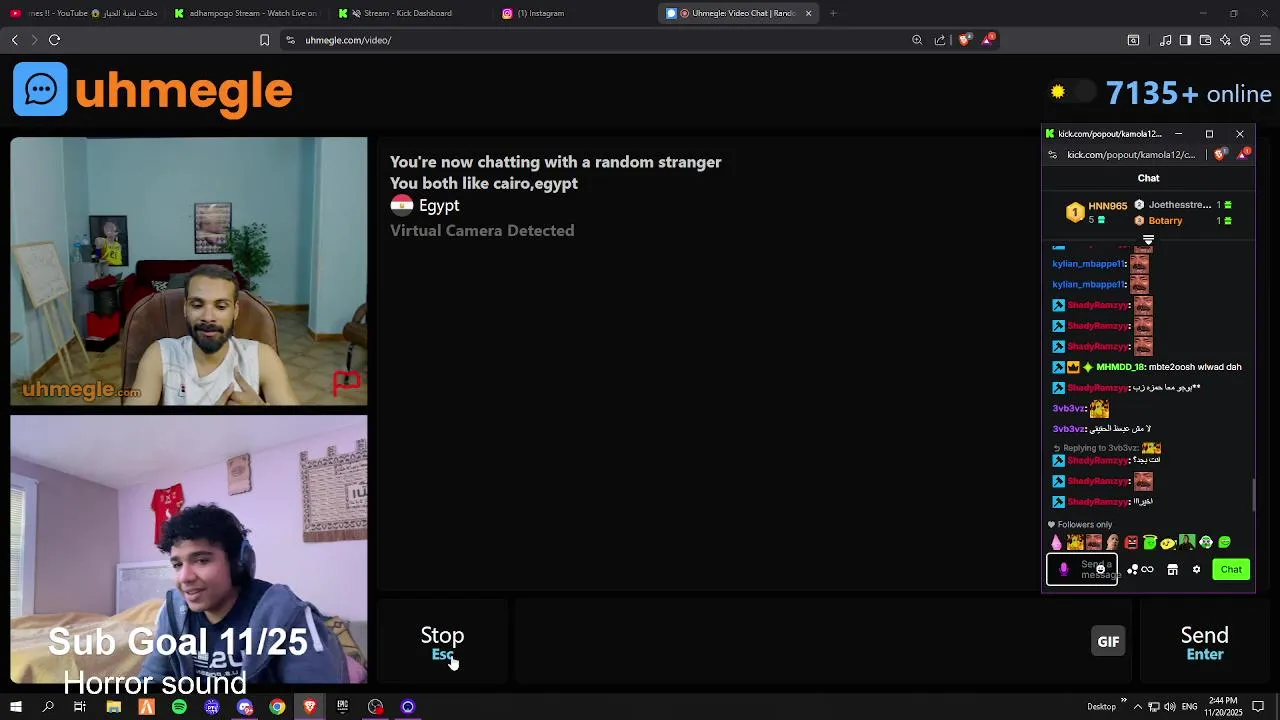Screen dimensions: 1280x720
Task: Click the tab search icon in toolbar
Action: coord(1133,40)
